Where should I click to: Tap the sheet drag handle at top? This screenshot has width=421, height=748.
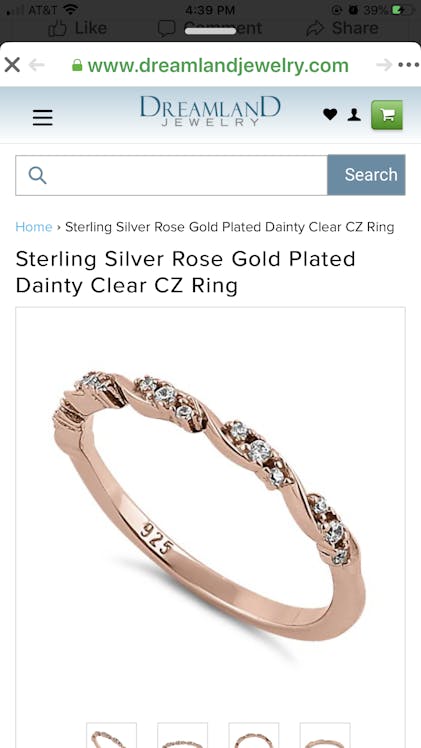210,31
